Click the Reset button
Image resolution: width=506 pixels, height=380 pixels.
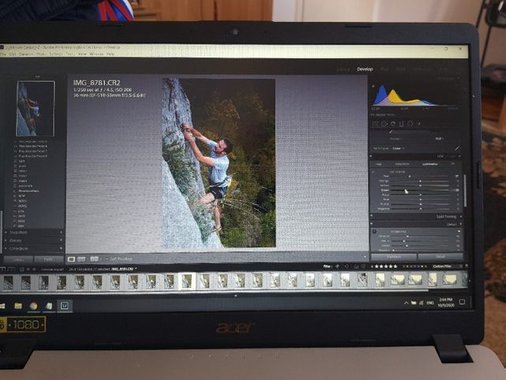click(440, 257)
